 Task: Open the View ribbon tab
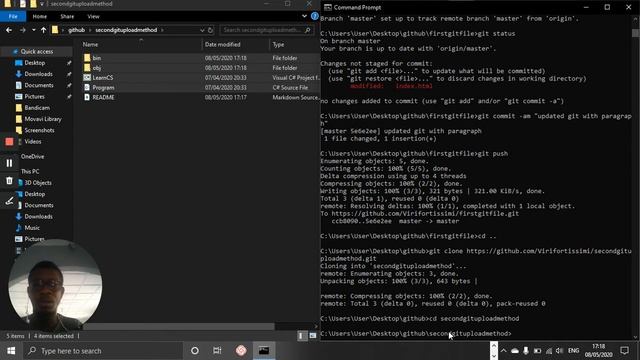coord(93,16)
